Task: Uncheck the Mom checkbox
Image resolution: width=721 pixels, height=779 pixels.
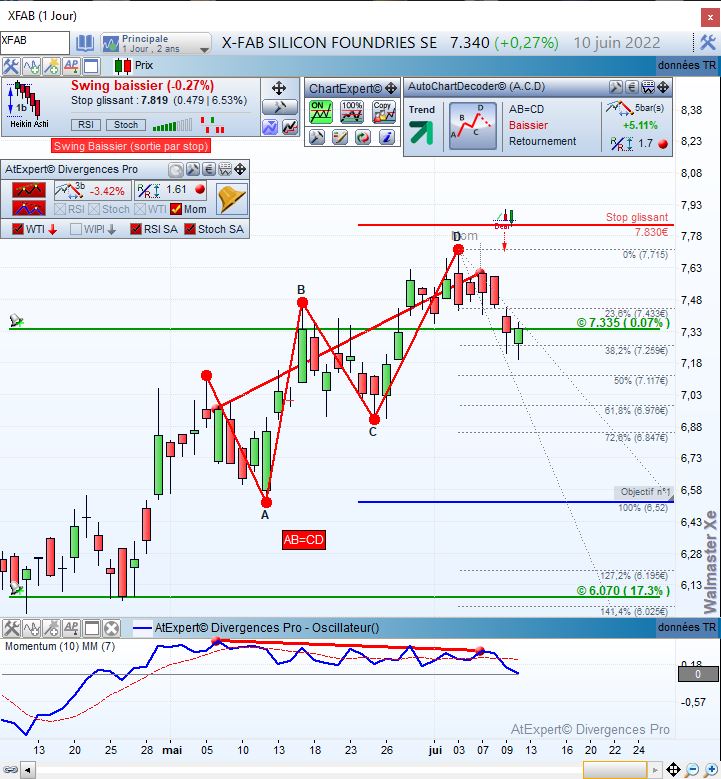Action: coord(176,209)
